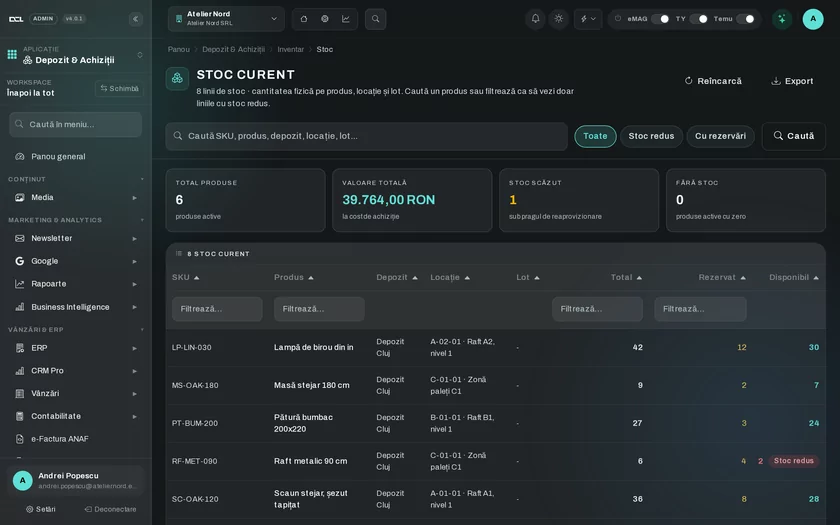Collapse the Conținut section header
Screen dimensions: 840x525
75,179
